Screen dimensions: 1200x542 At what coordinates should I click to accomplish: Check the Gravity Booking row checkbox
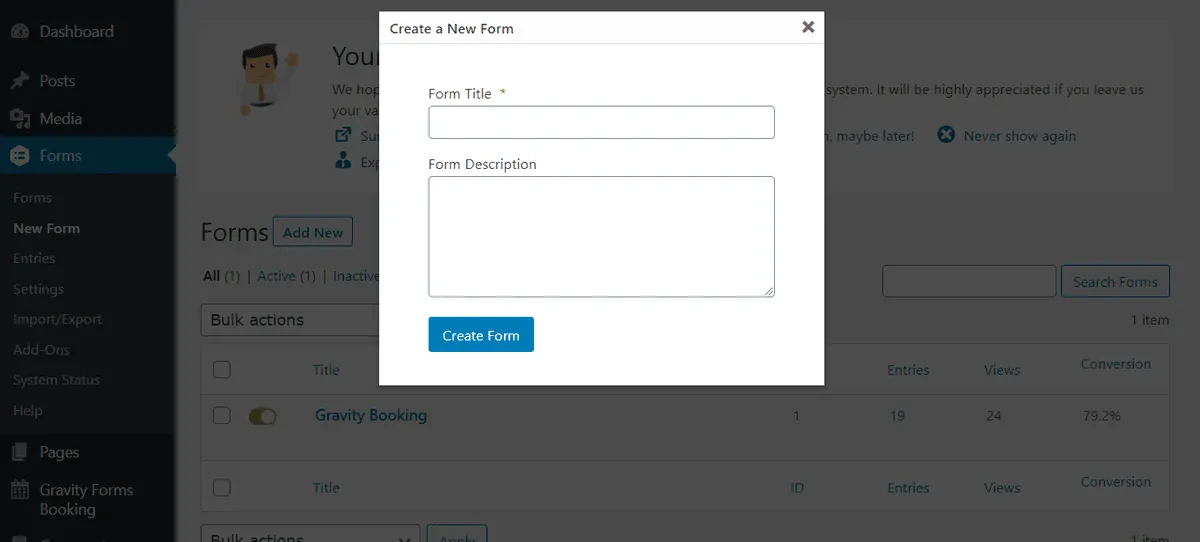pos(222,416)
